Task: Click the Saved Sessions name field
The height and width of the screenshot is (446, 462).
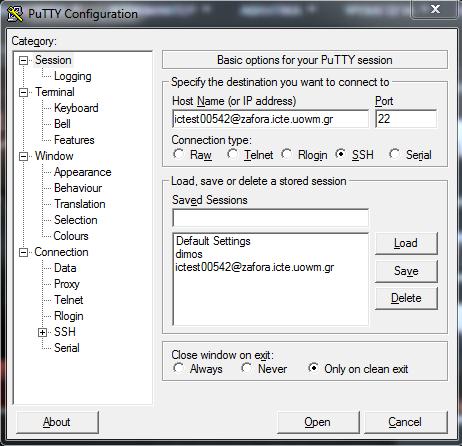Action: (x=270, y=218)
